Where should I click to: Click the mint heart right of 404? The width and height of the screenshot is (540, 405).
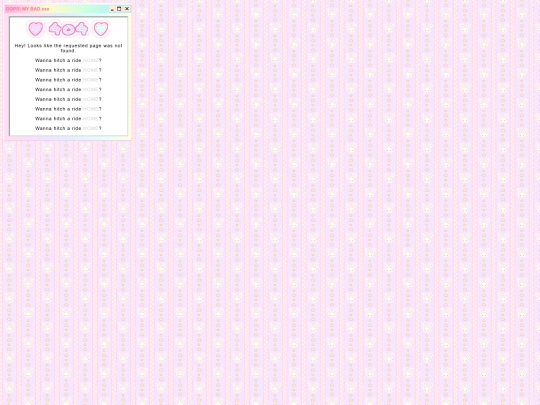coord(101,29)
